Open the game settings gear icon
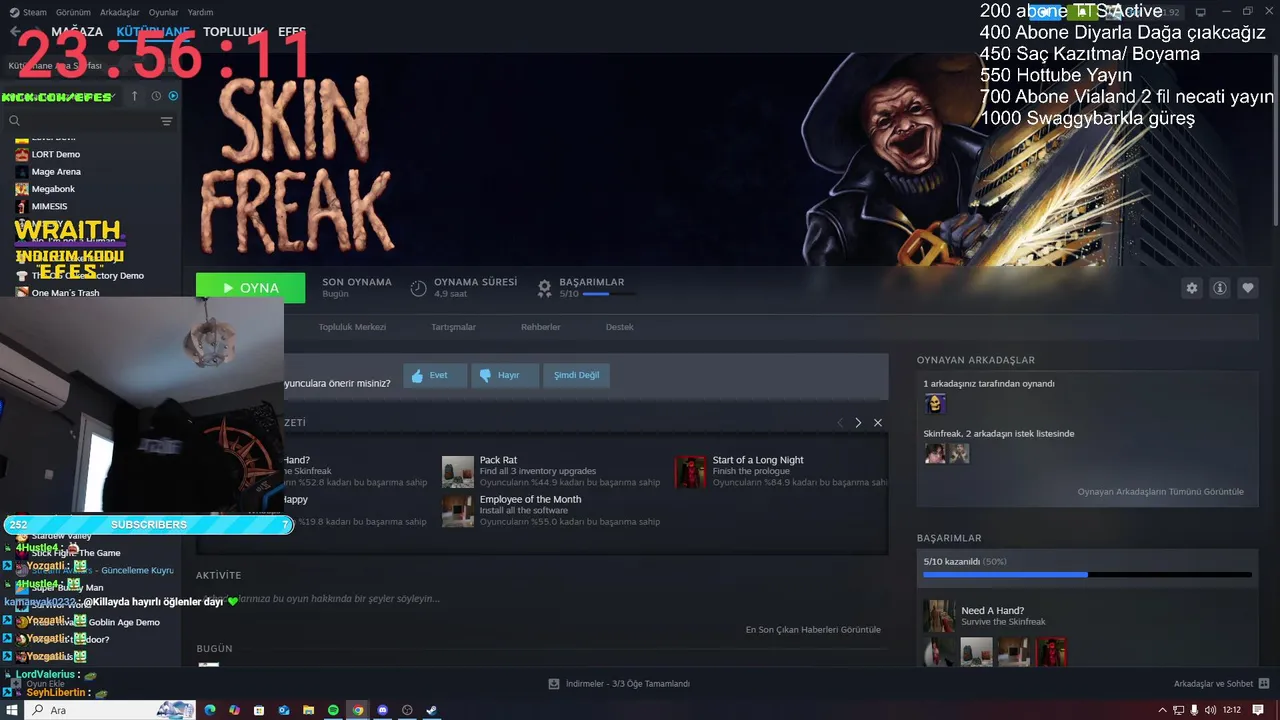 (1191, 288)
